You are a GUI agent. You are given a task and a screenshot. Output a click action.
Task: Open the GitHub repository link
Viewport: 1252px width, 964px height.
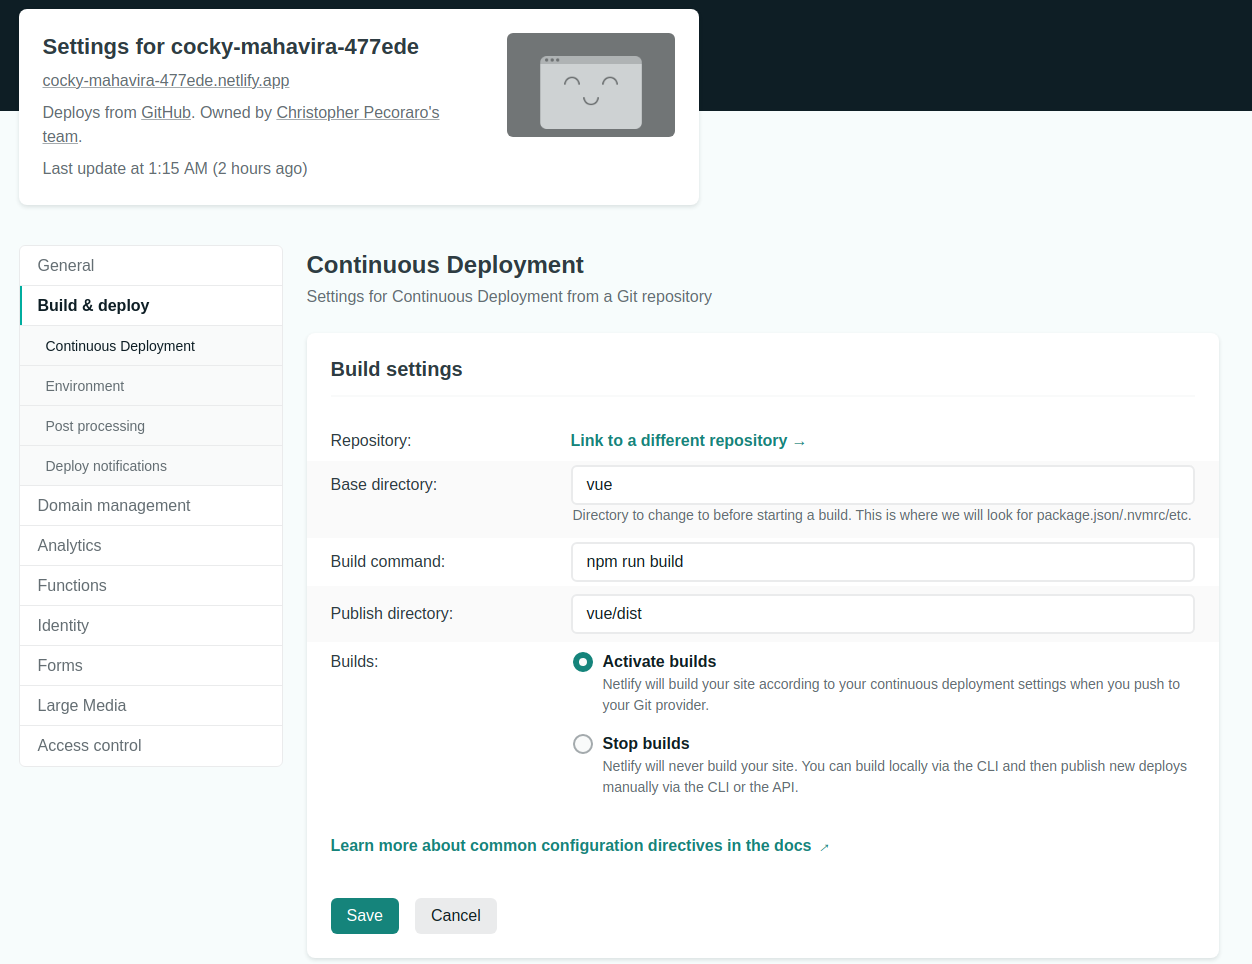165,112
